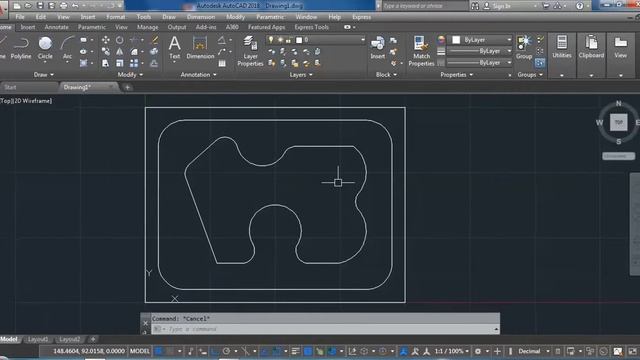Click the Move tool in Modify panel
Image resolution: width=640 pixels, height=360 pixels.
click(105, 40)
